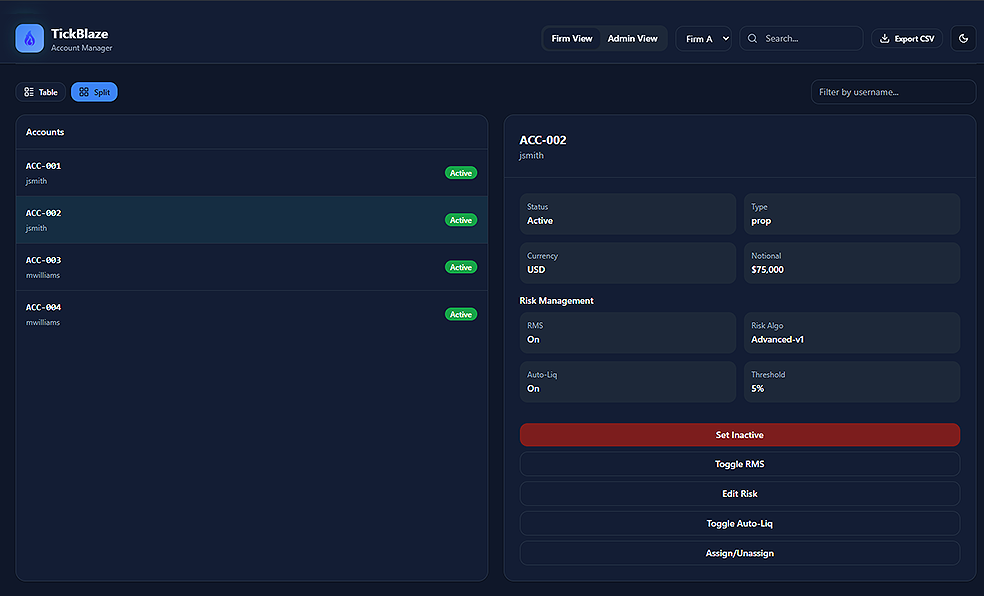Viewport: 984px width, 596px height.
Task: Click the Assign/Unassign button
Action: [x=739, y=553]
